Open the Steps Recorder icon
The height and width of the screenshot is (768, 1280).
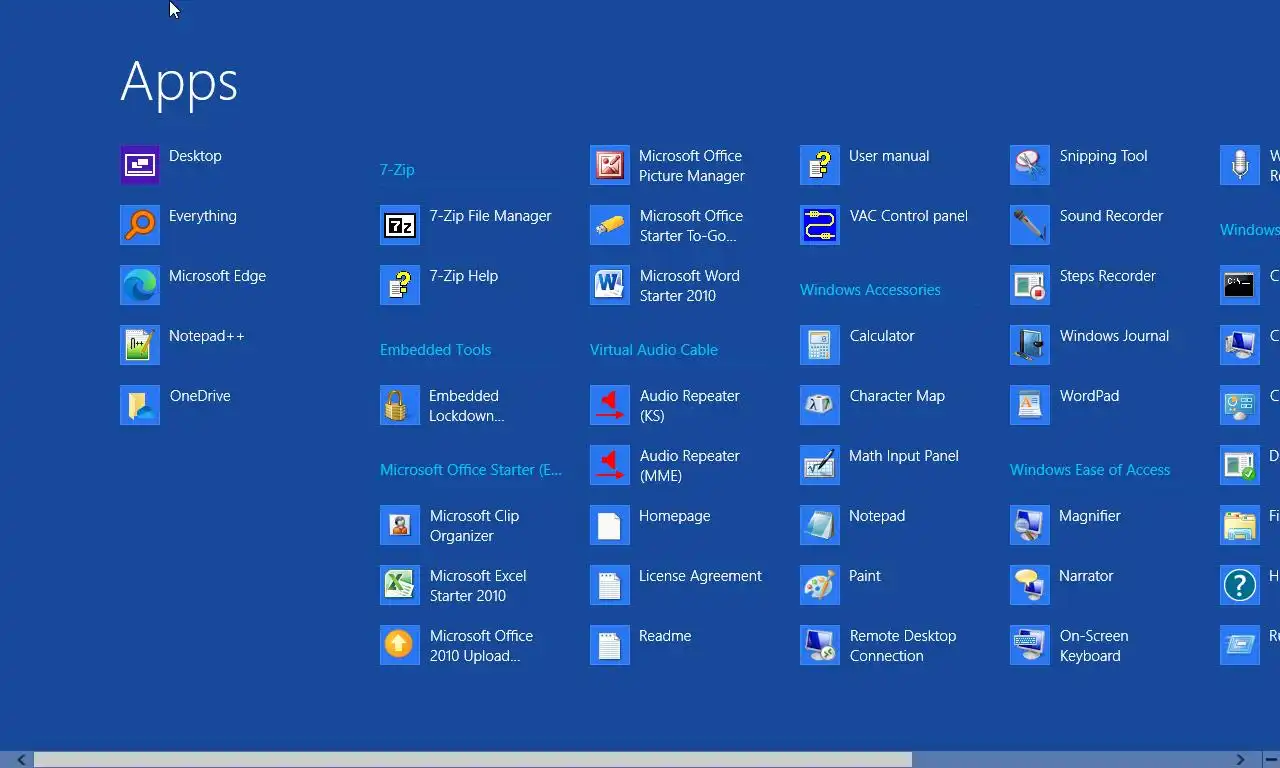click(1030, 285)
